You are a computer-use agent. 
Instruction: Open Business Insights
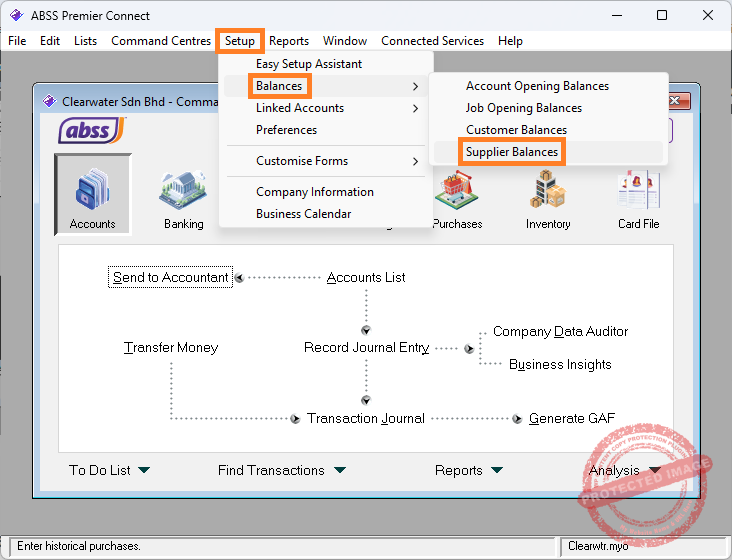(x=560, y=364)
